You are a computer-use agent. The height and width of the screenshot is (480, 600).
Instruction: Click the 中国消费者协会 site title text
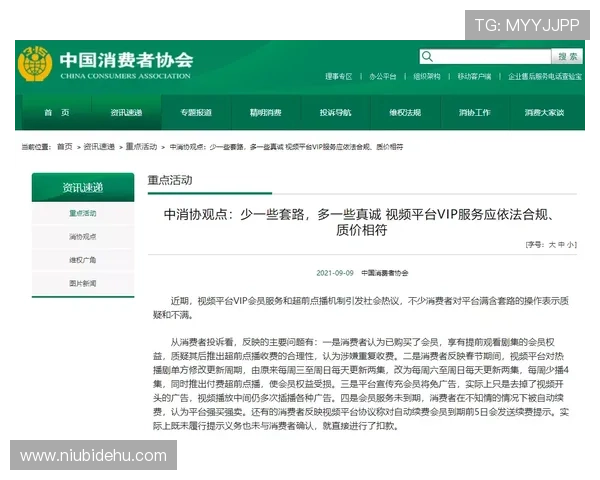pyautogui.click(x=126, y=60)
